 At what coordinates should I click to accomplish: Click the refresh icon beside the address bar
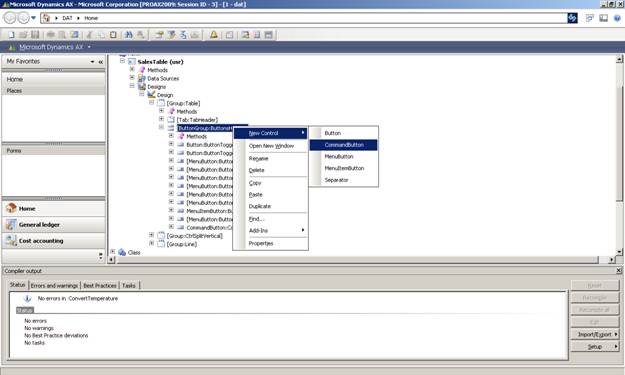572,18
